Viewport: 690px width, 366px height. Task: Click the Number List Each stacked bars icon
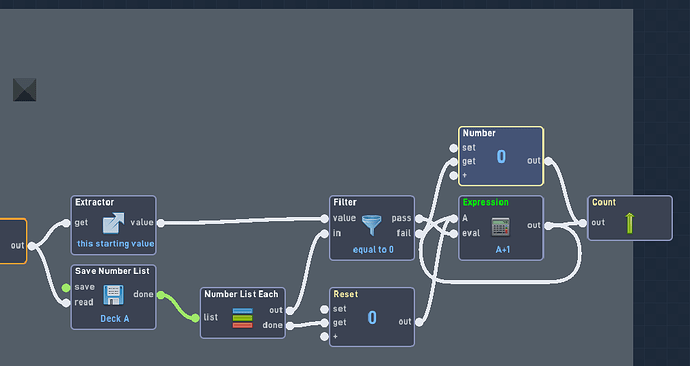[x=242, y=318]
